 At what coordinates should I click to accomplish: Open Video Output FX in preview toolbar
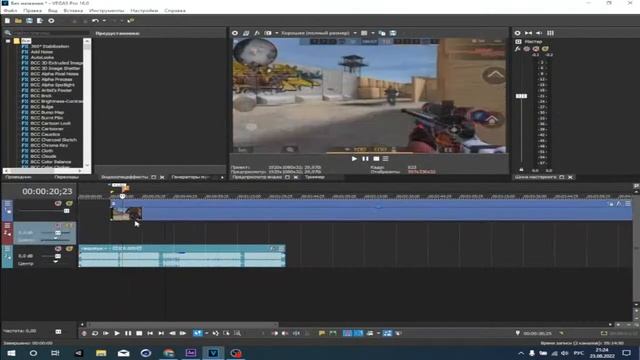click(x=257, y=33)
